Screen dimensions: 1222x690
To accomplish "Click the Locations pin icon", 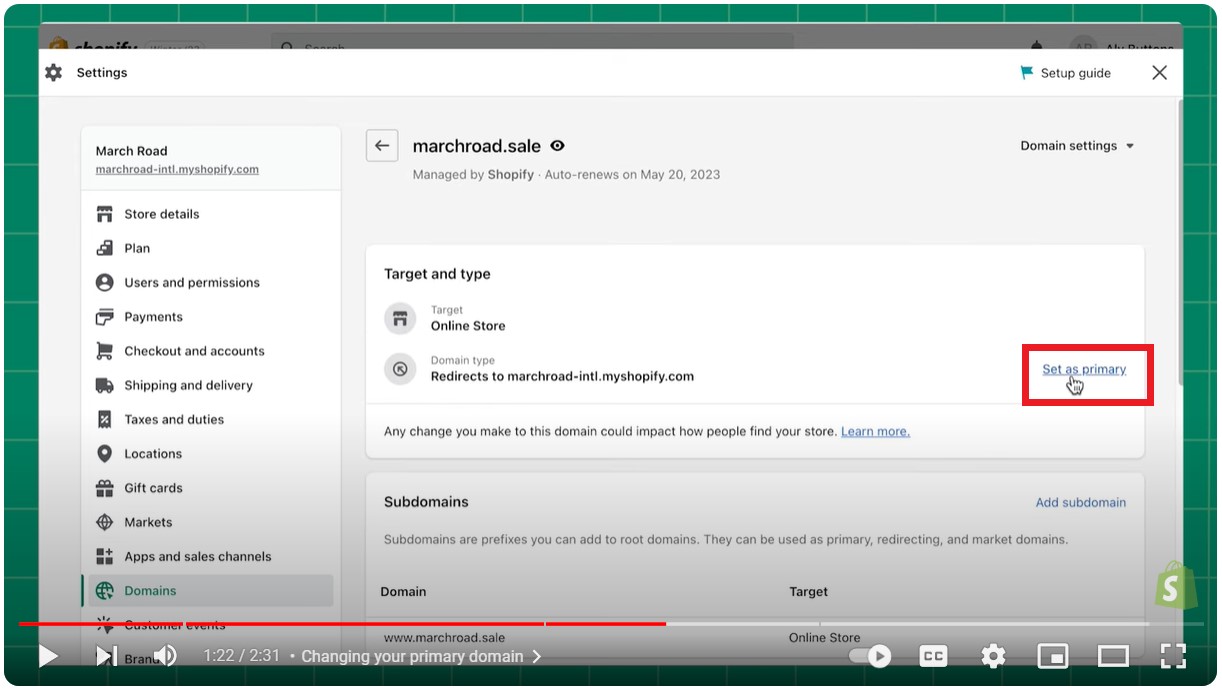I will [x=104, y=454].
